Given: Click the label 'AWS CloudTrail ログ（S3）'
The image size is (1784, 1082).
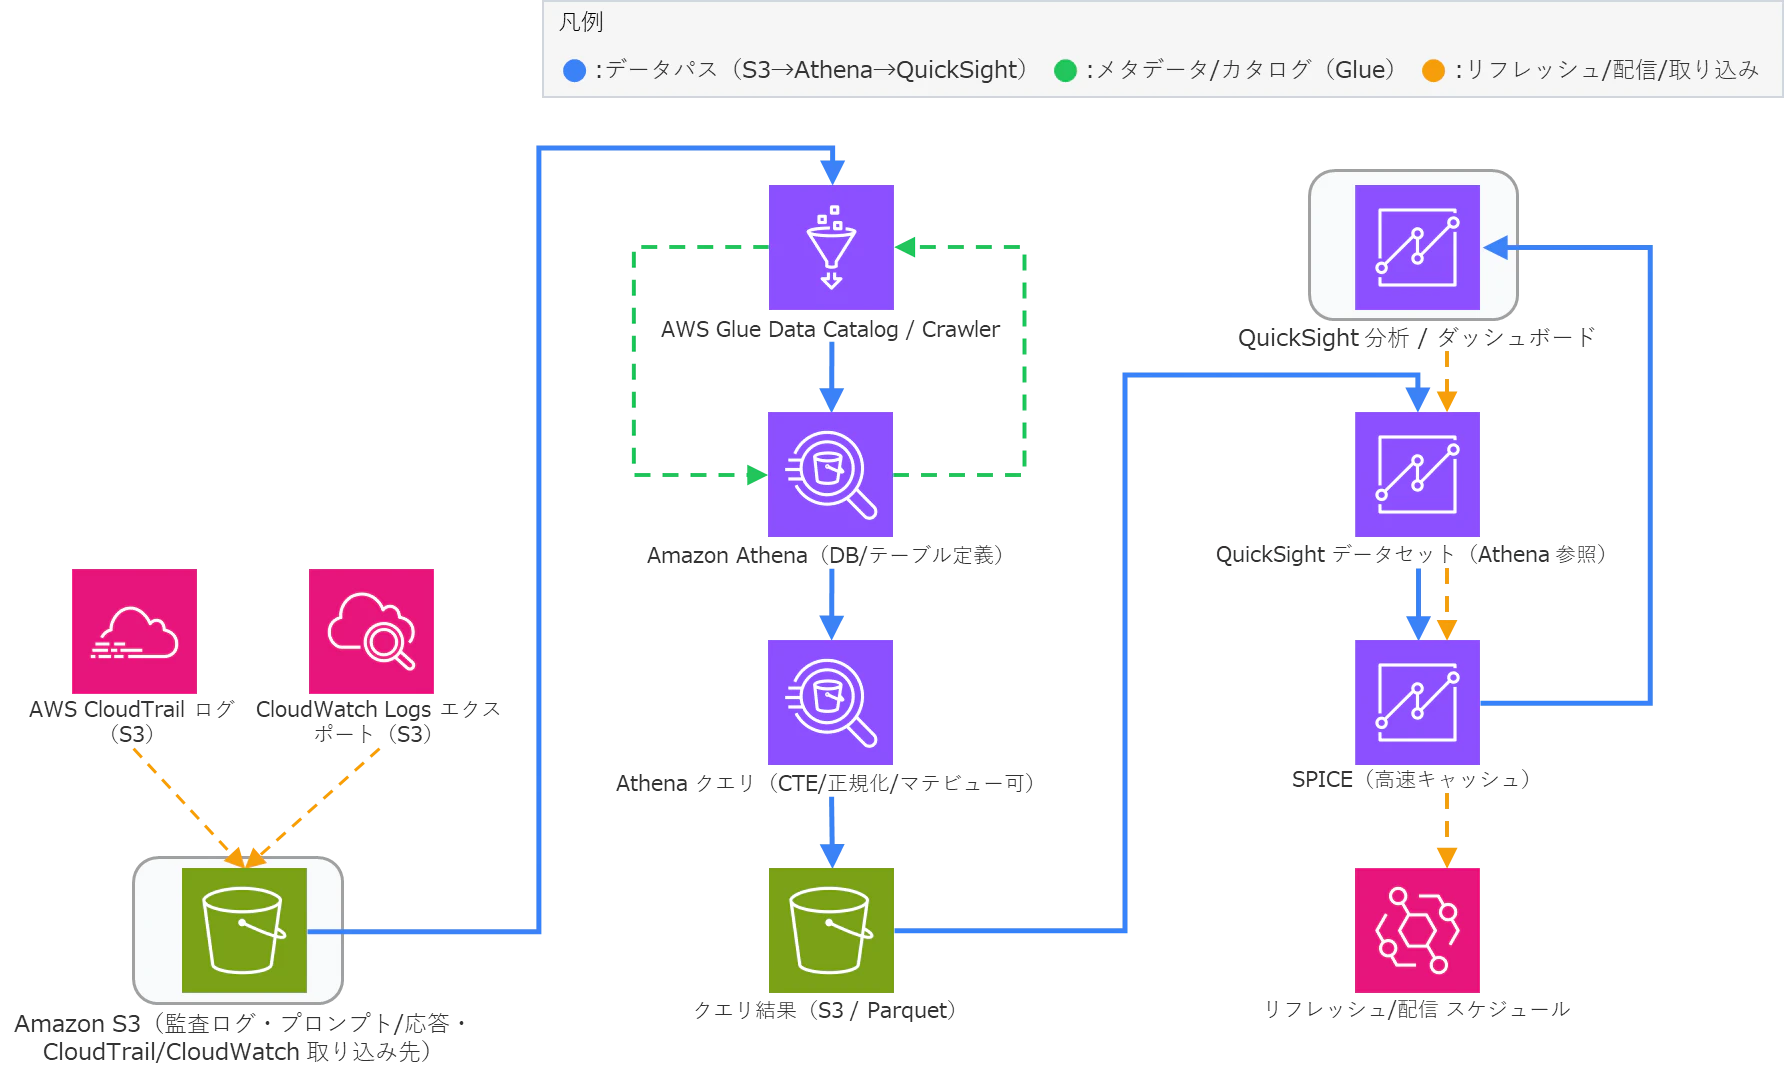Looking at the screenshot, I should point(132,721).
